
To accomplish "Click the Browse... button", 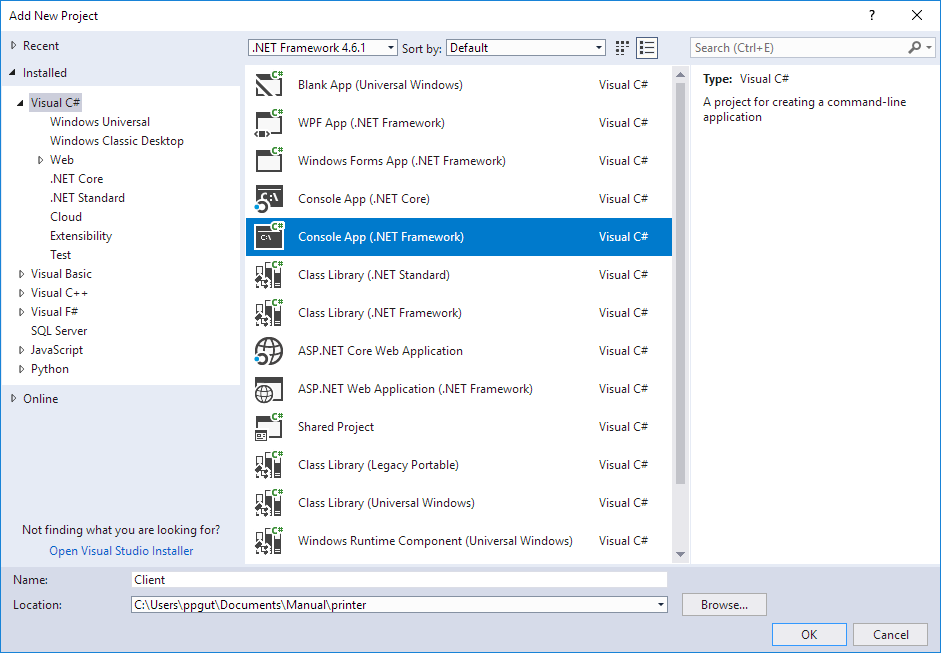I will coord(724,605).
